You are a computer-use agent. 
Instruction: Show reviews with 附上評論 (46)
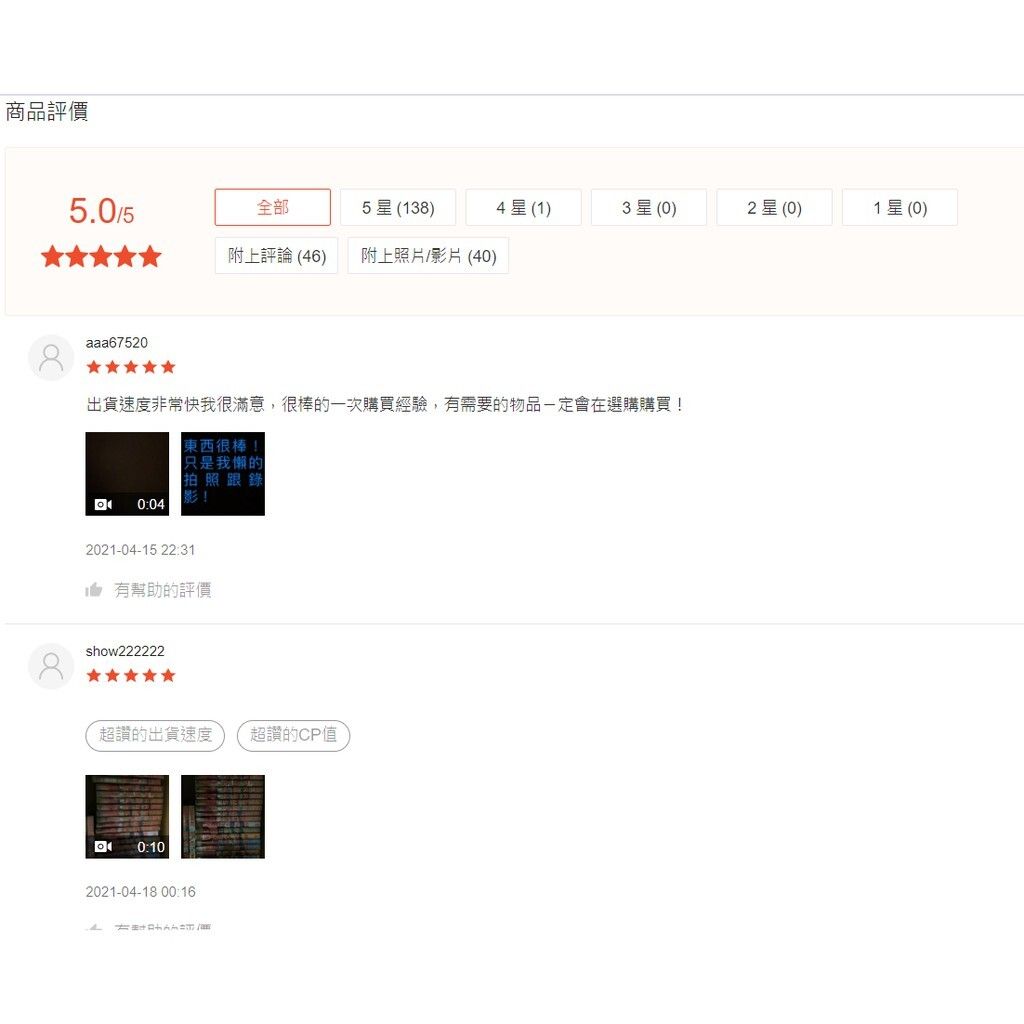tap(276, 255)
